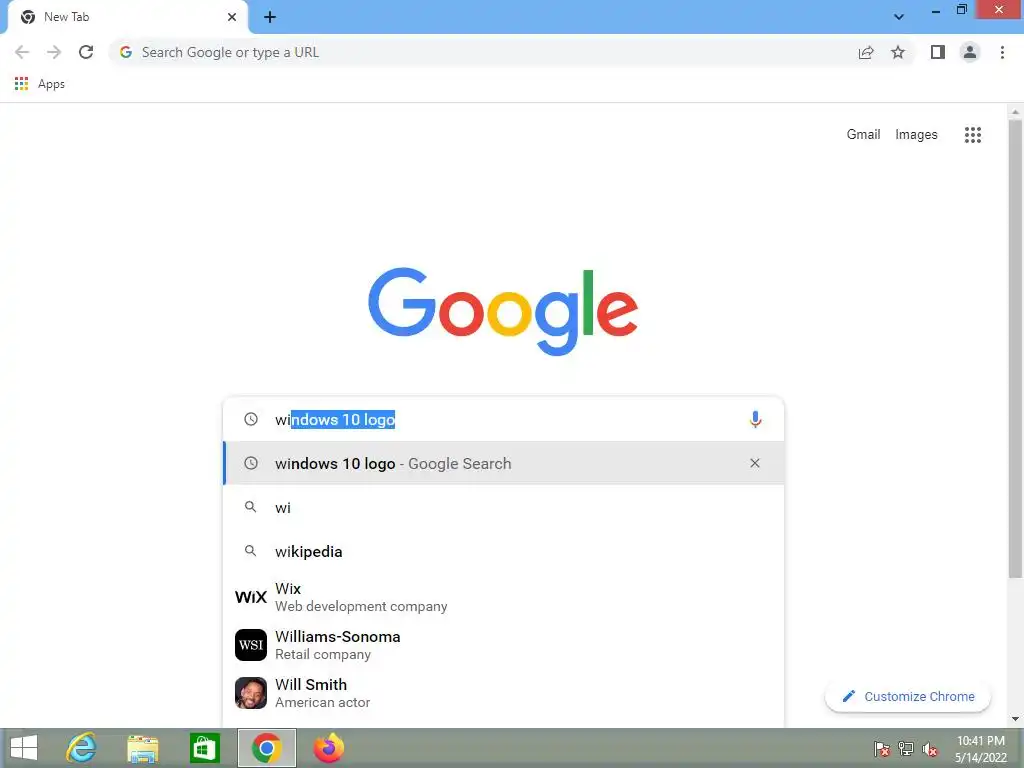Select the 'wi' search suggestion
The image size is (1024, 768).
click(x=504, y=507)
